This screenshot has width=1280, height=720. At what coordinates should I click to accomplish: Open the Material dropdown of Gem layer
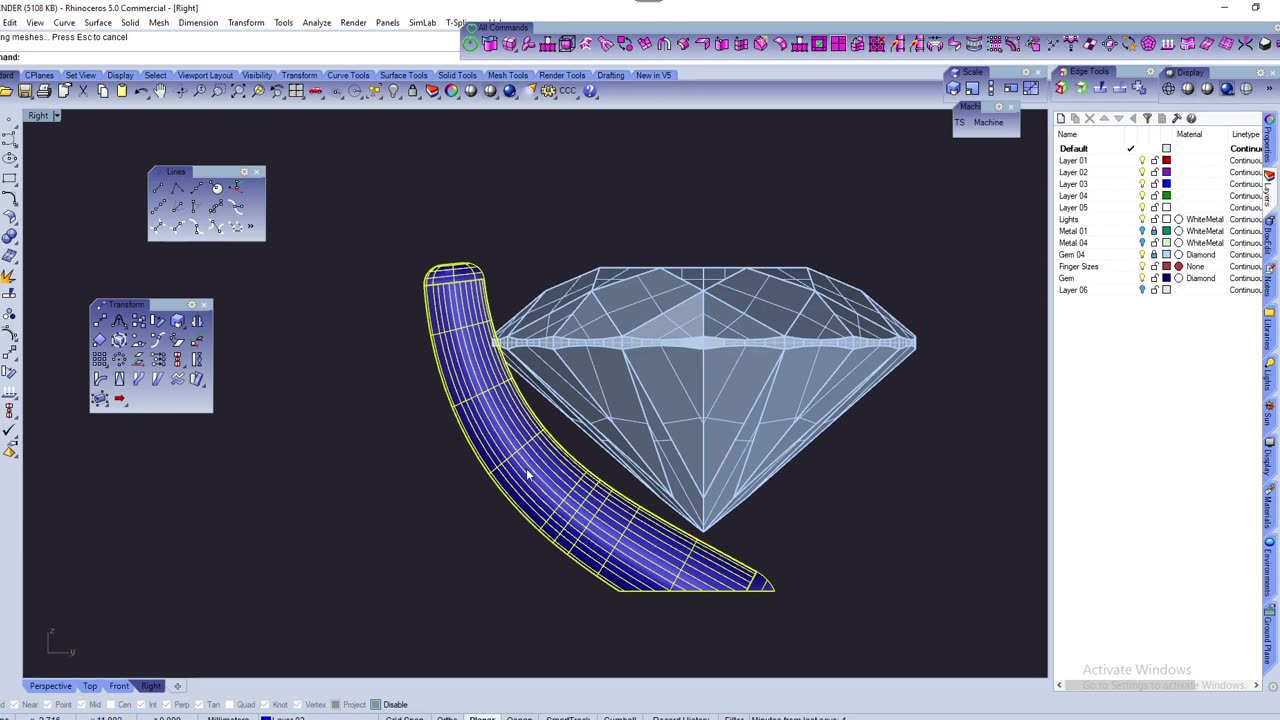tap(1200, 278)
